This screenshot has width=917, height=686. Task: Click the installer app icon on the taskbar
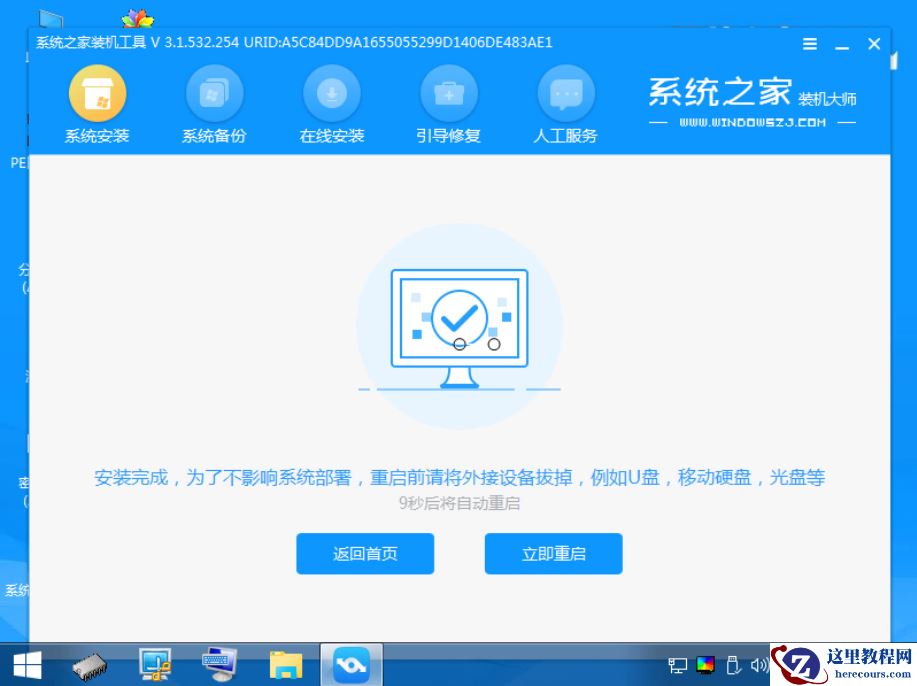click(x=350, y=663)
